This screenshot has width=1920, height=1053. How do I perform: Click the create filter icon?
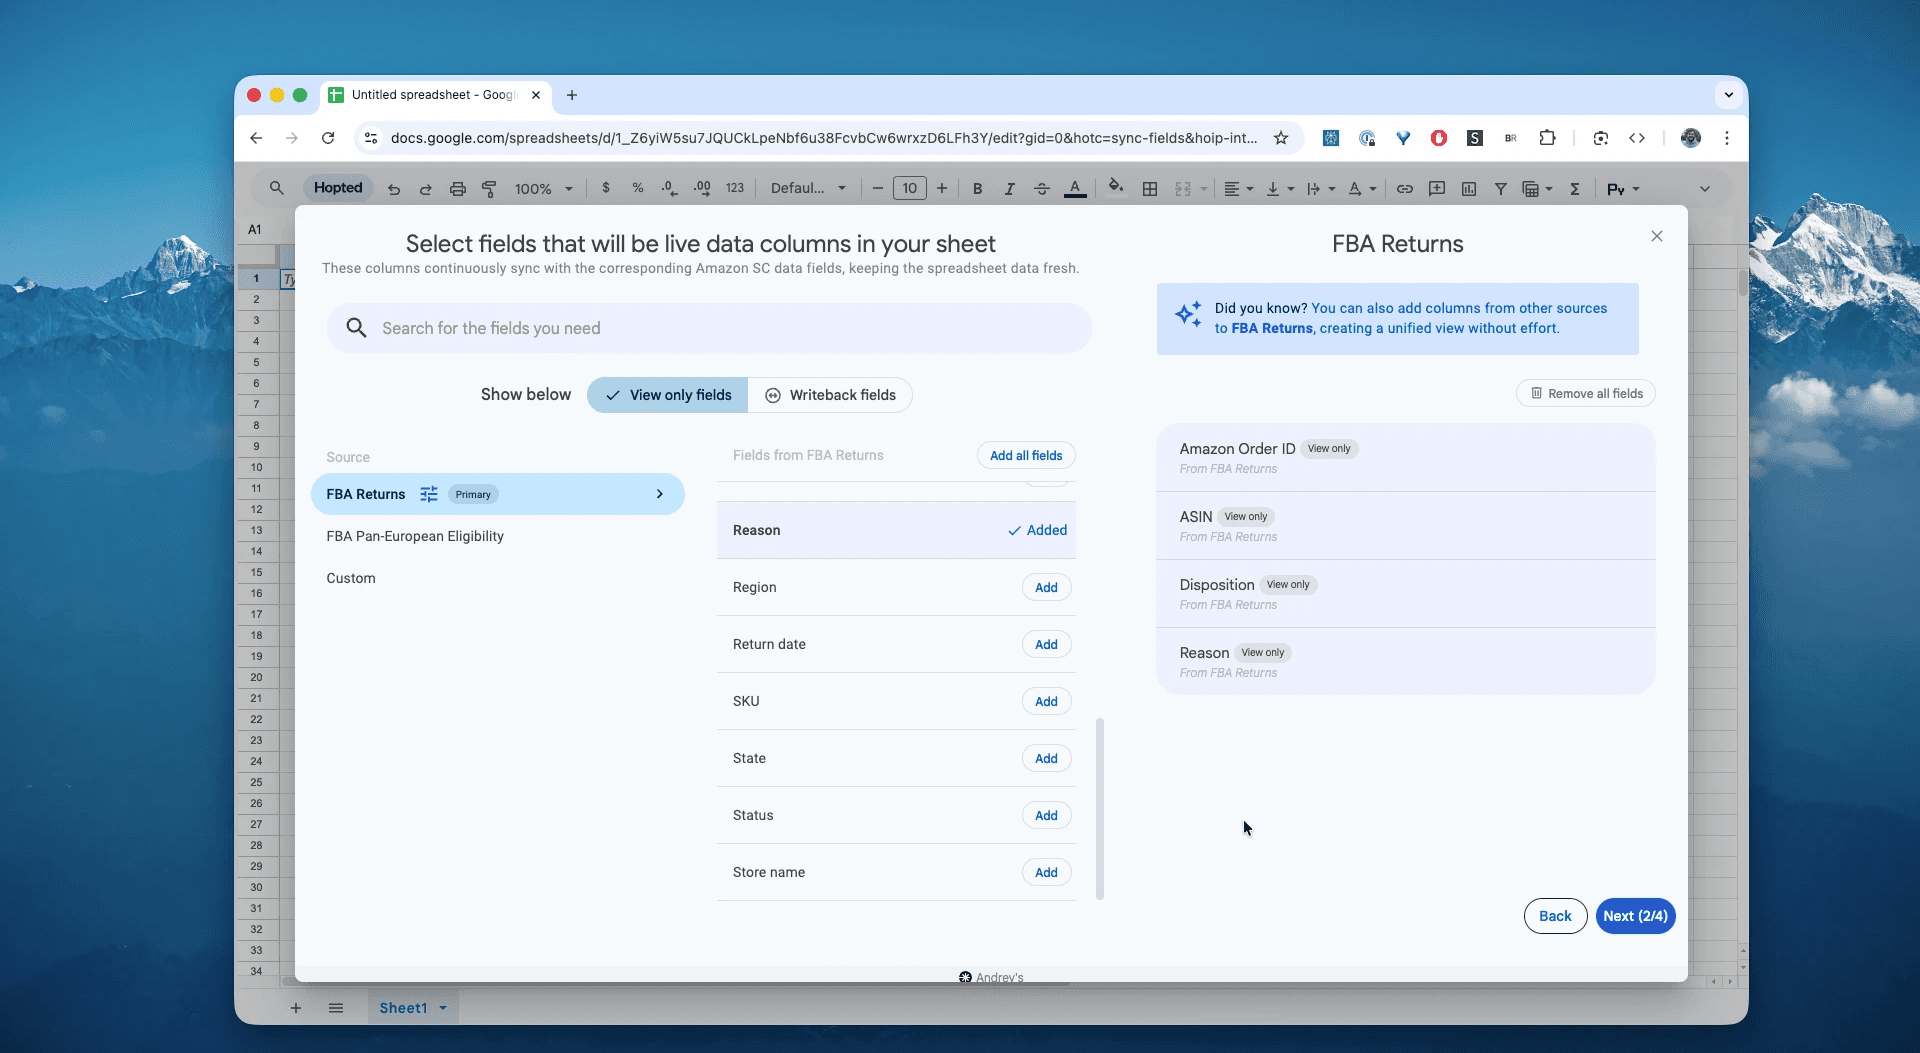tap(1501, 189)
